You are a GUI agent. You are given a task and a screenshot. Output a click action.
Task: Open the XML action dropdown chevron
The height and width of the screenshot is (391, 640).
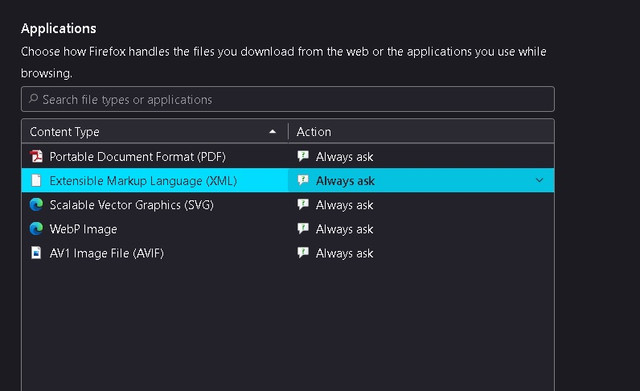coord(539,180)
